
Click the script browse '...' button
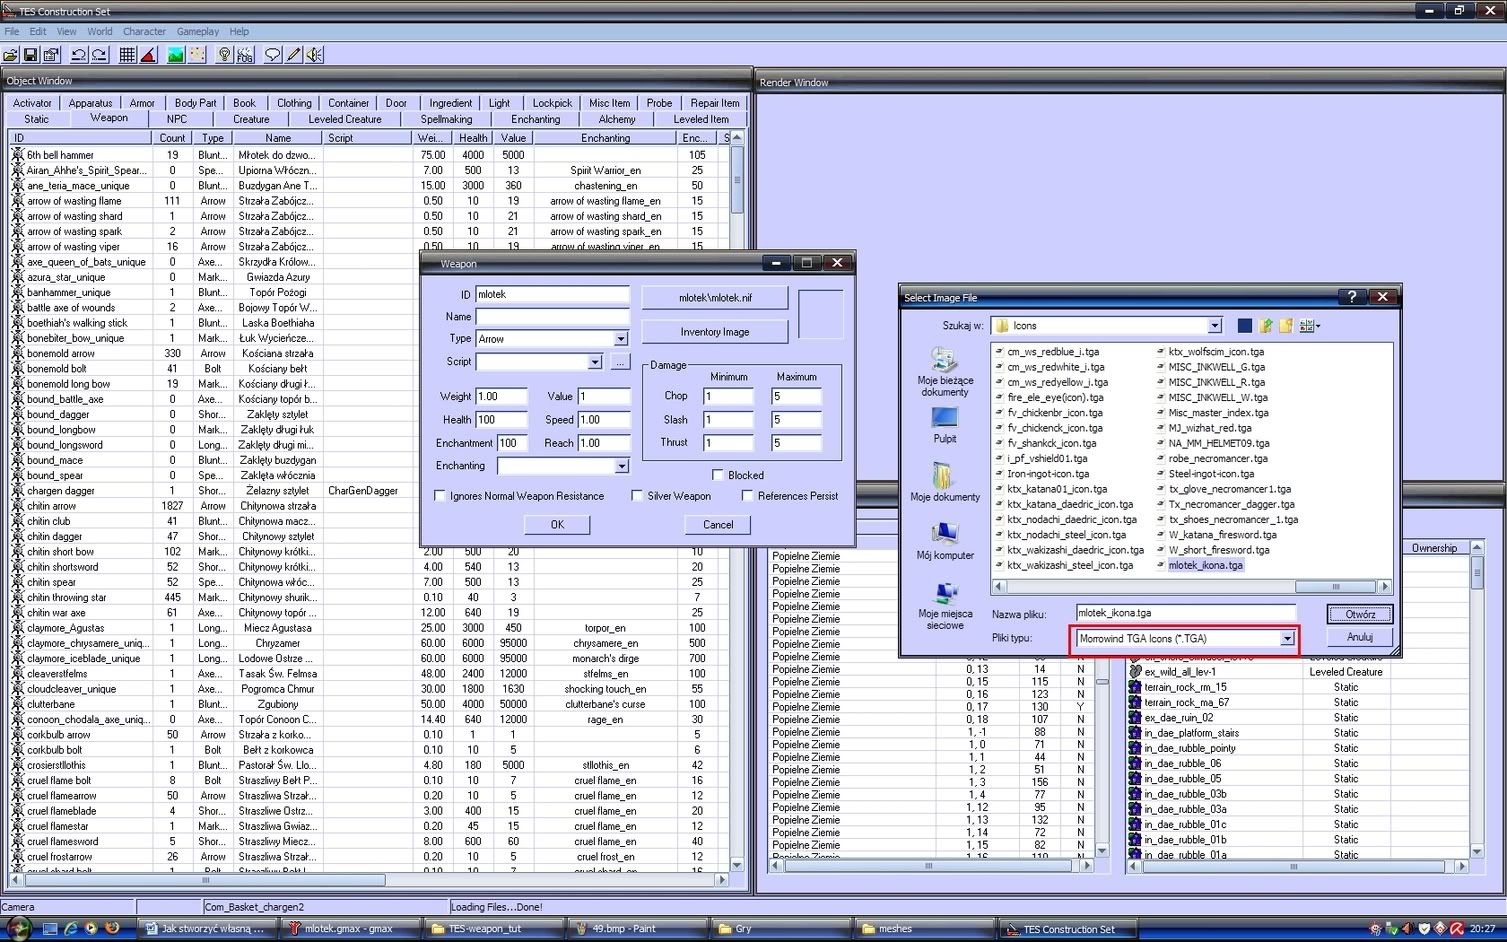click(620, 362)
